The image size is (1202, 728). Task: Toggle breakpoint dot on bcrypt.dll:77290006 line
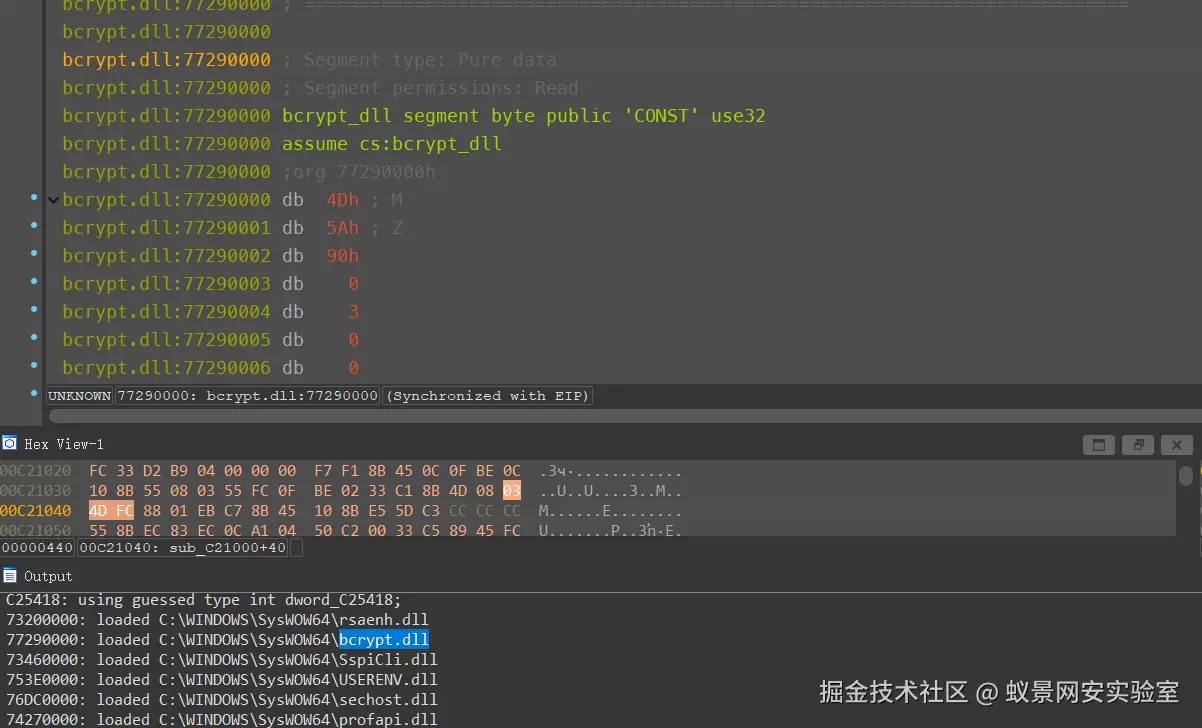(x=34, y=366)
